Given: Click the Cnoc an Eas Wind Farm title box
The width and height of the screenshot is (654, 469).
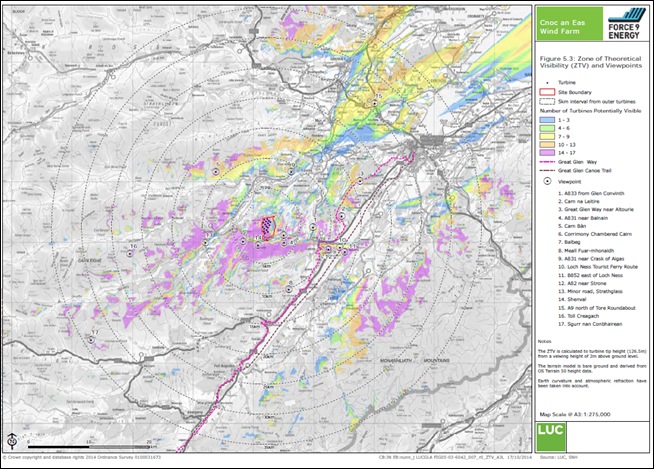Looking at the screenshot, I should coord(569,24).
